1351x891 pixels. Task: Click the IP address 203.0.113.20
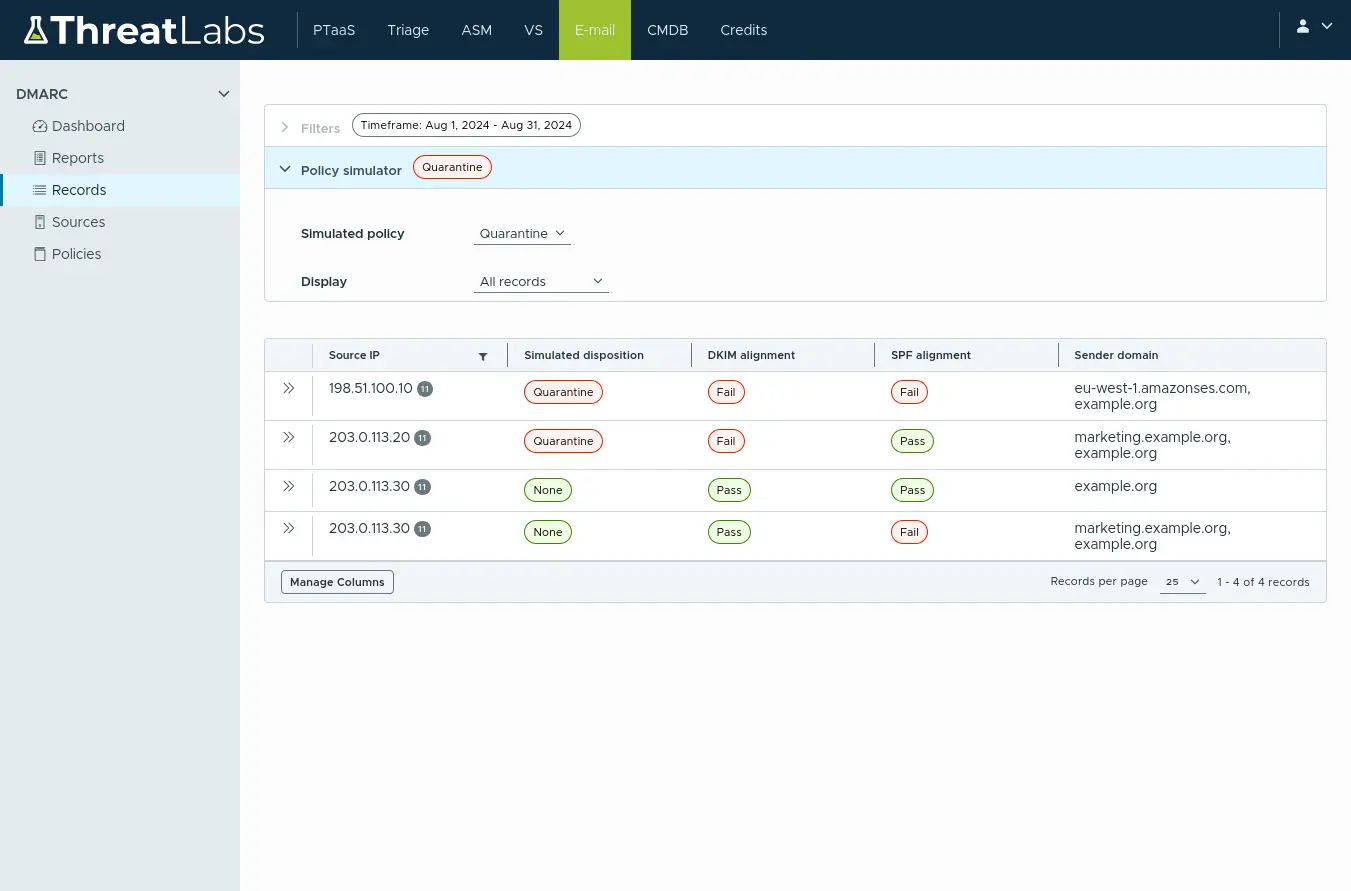(369, 437)
